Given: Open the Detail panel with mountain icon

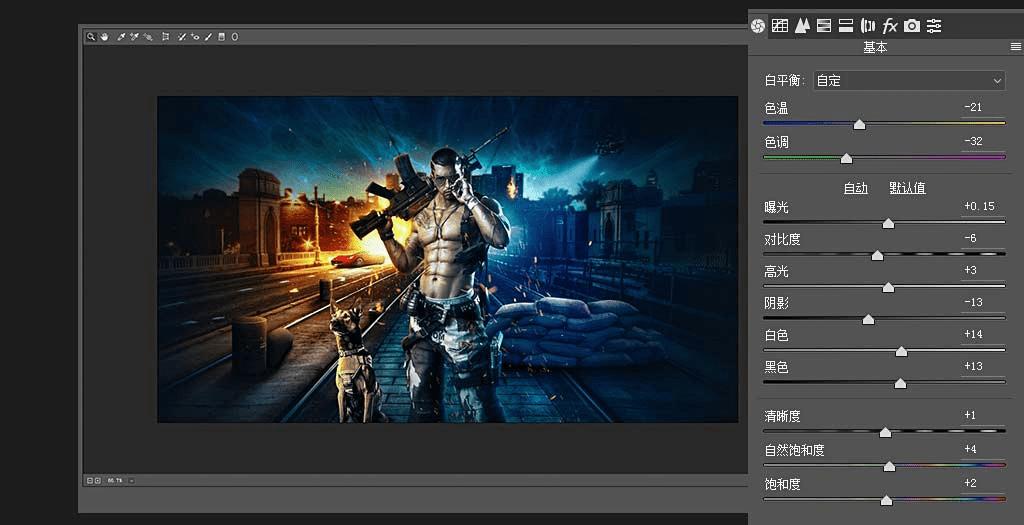Looking at the screenshot, I should 802,25.
